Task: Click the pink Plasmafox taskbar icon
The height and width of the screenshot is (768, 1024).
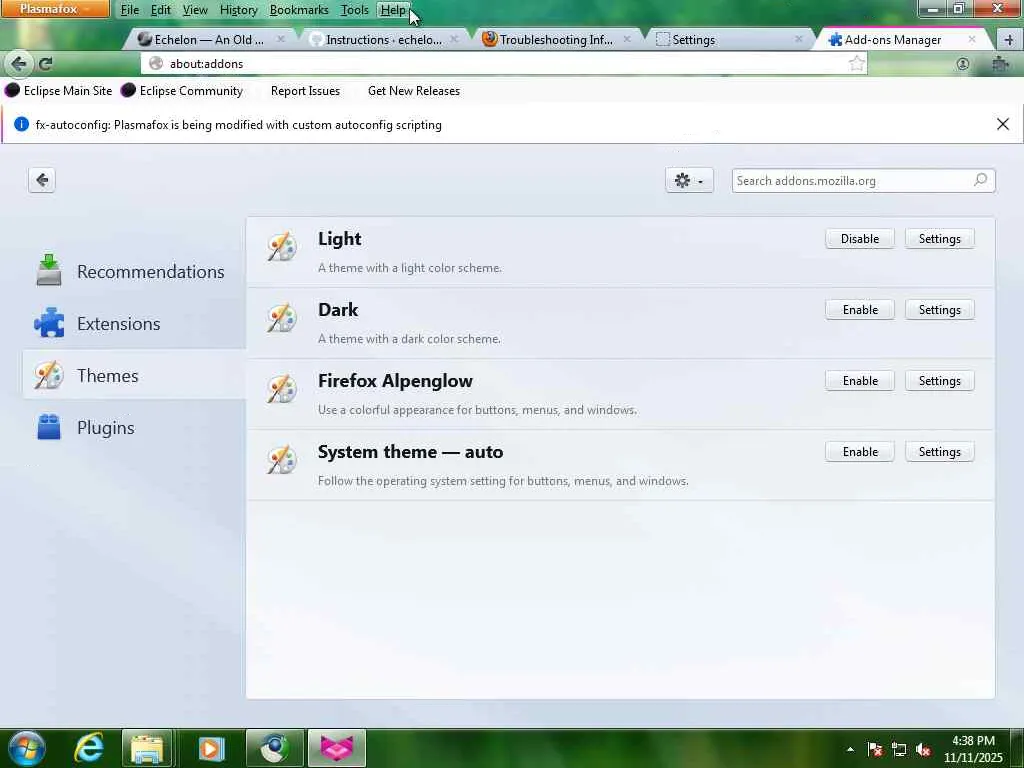Action: pyautogui.click(x=337, y=748)
